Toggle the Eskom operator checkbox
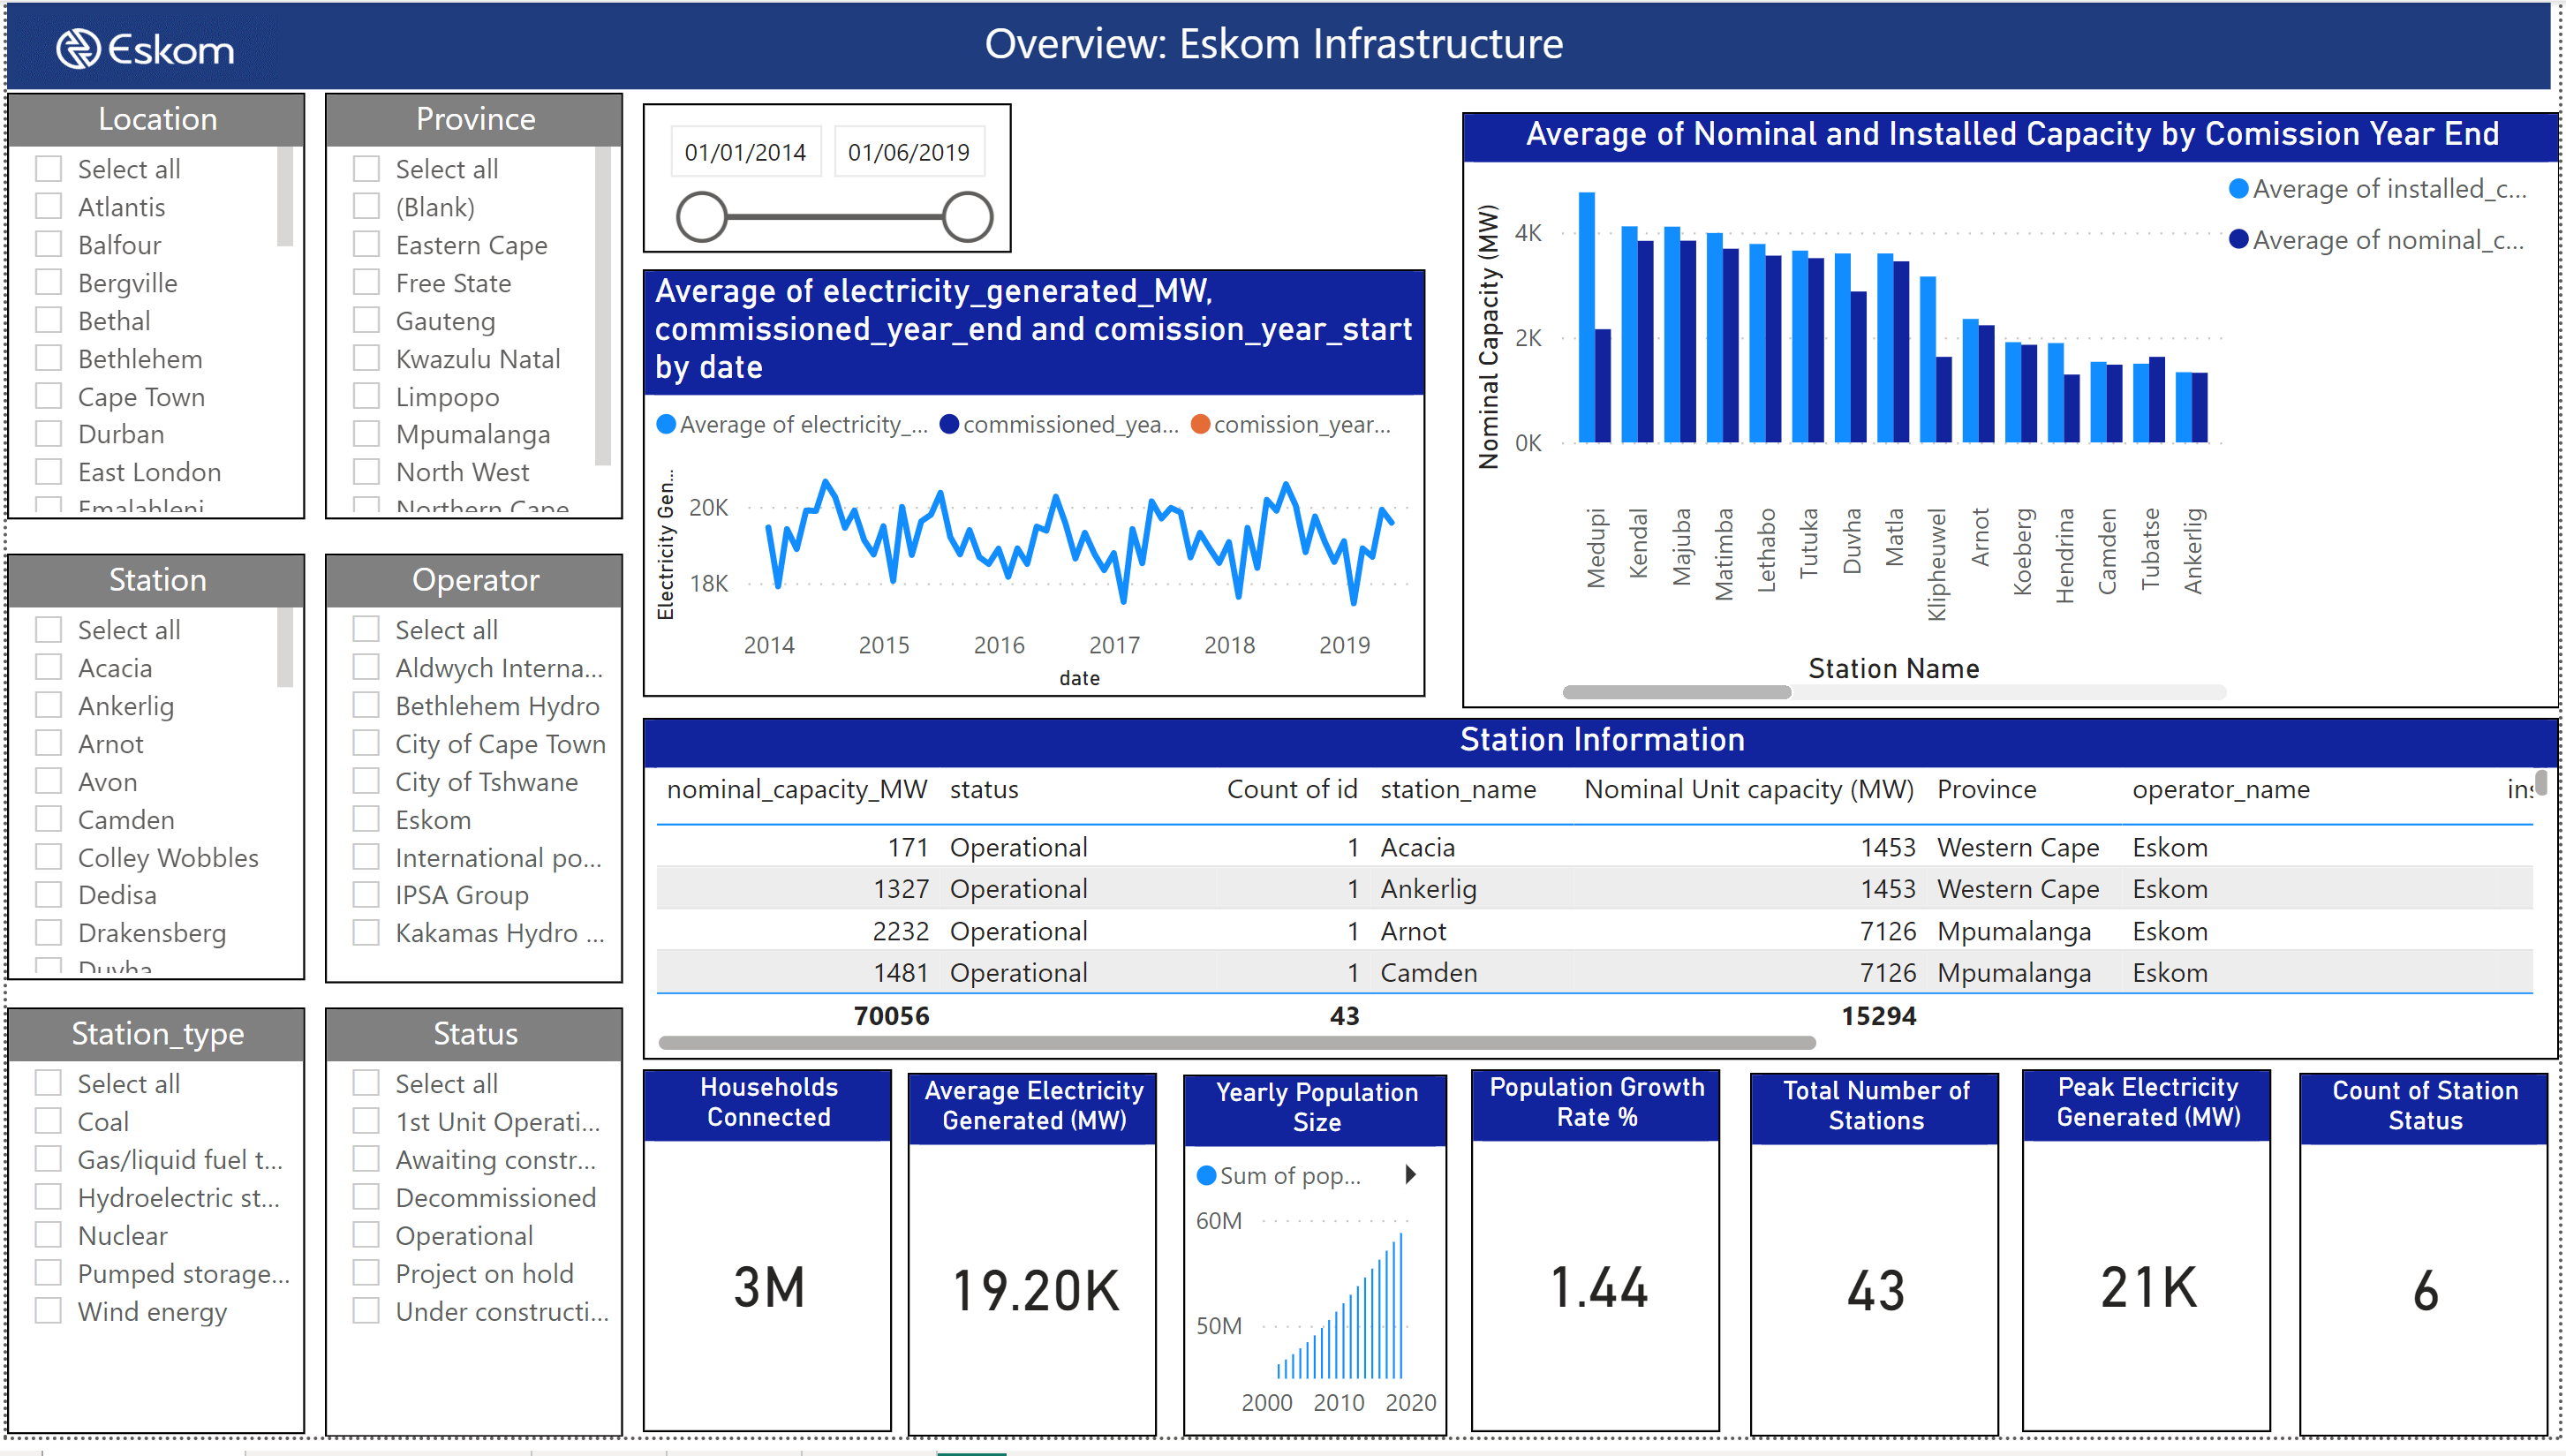The image size is (2566, 1456). (x=366, y=819)
